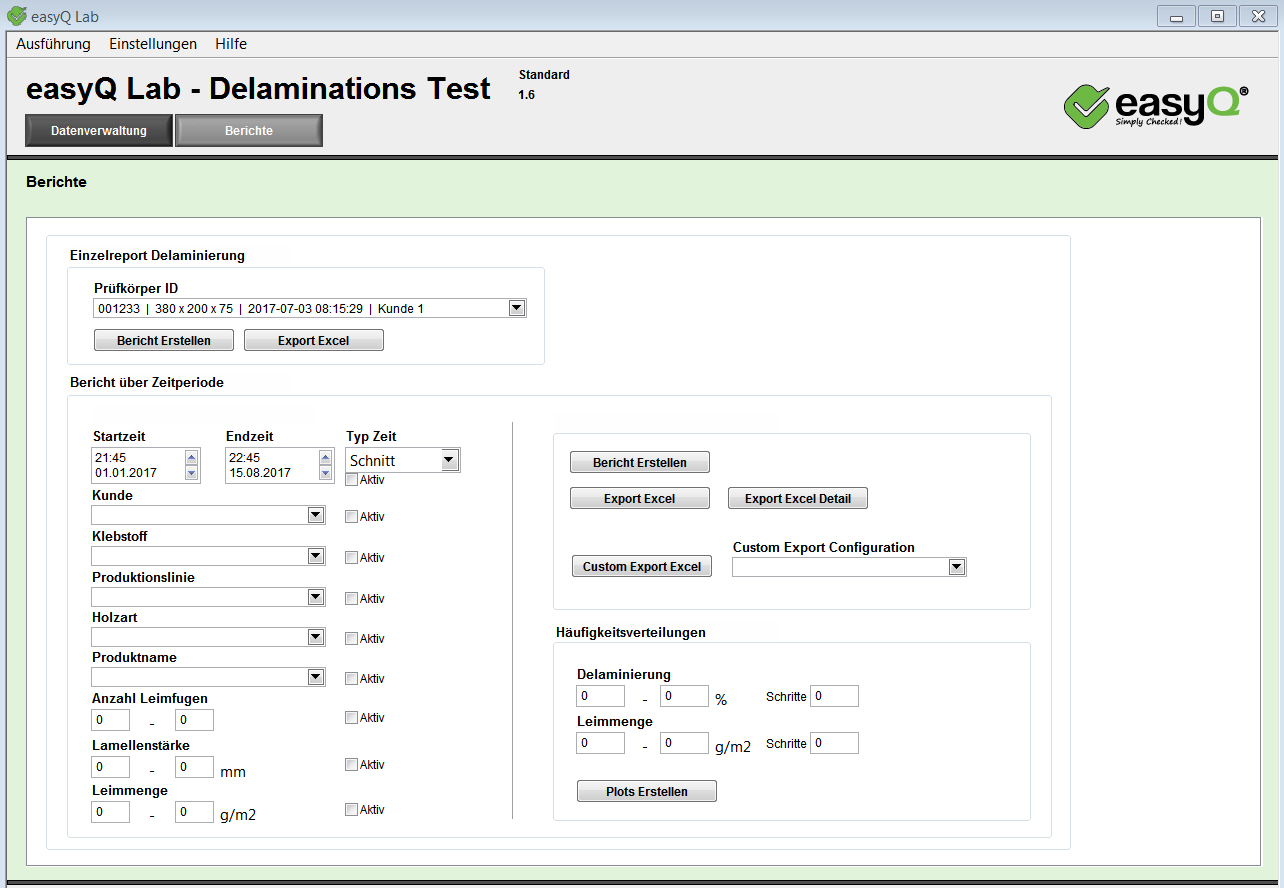Image resolution: width=1284 pixels, height=888 pixels.
Task: Click the easyQ Lab title bar app icon
Action: coord(16,16)
